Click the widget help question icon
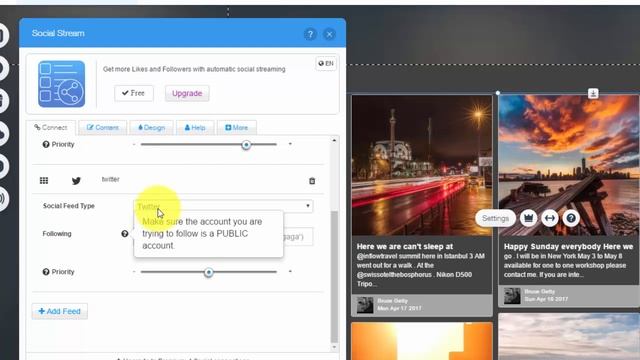The height and width of the screenshot is (360, 640). [x=571, y=218]
